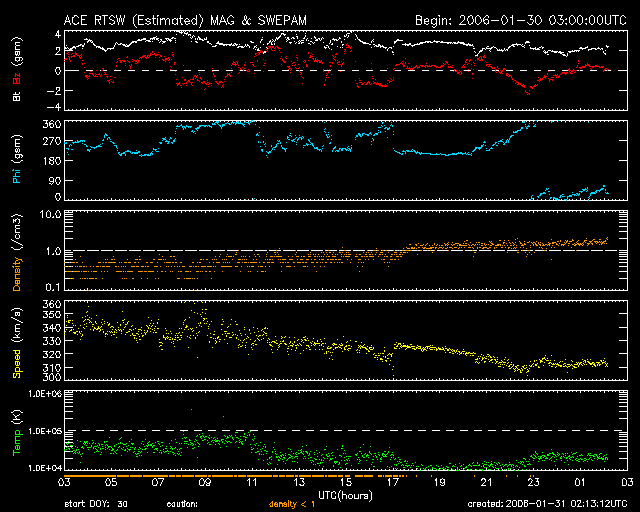Screen dimensions: 640x512
Task: Click the 'UTC(hours)' axis title
Action: (x=345, y=496)
